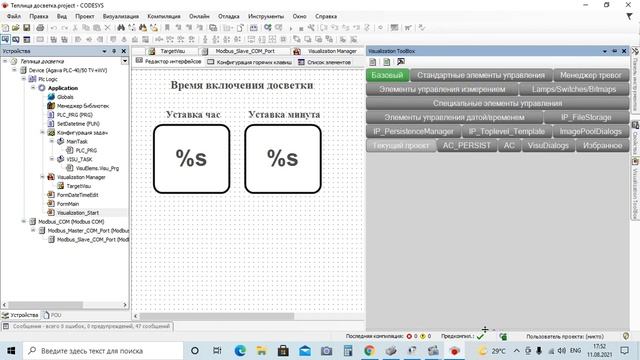Select the Уставка минута %s field

[x=283, y=159]
